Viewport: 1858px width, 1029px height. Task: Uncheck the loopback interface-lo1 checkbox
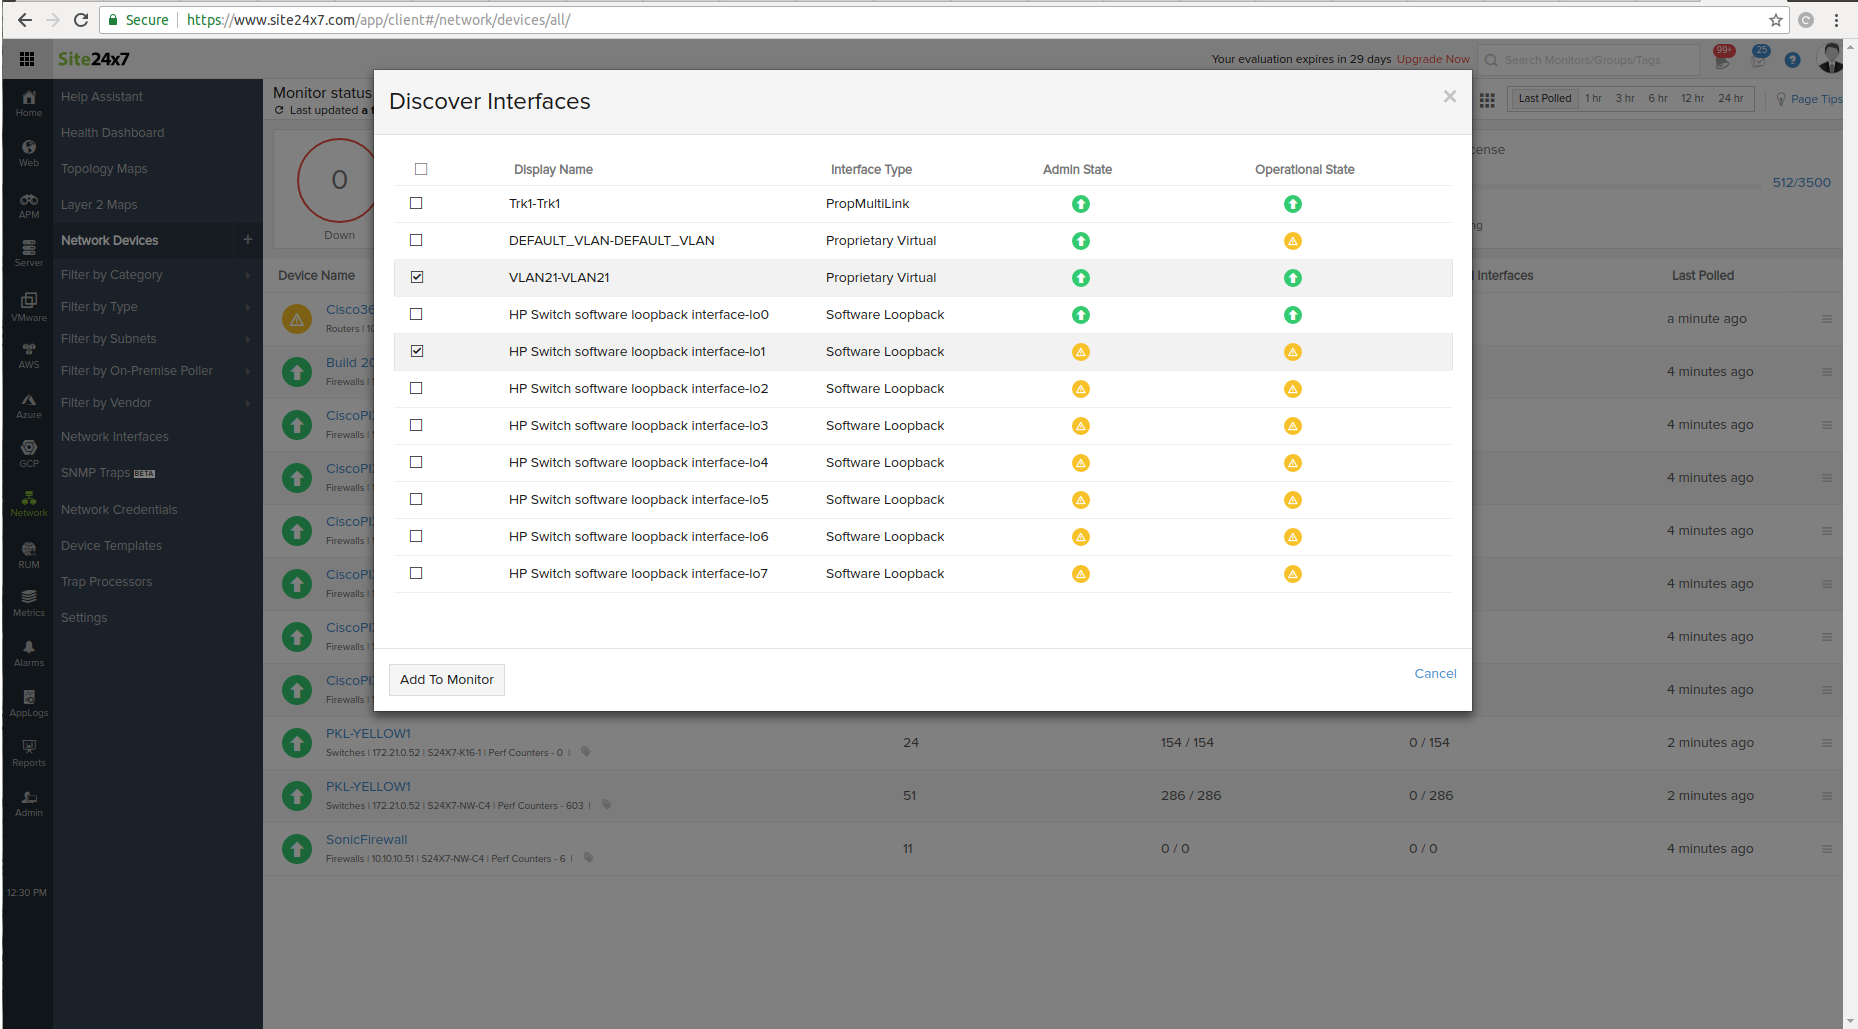click(x=417, y=351)
